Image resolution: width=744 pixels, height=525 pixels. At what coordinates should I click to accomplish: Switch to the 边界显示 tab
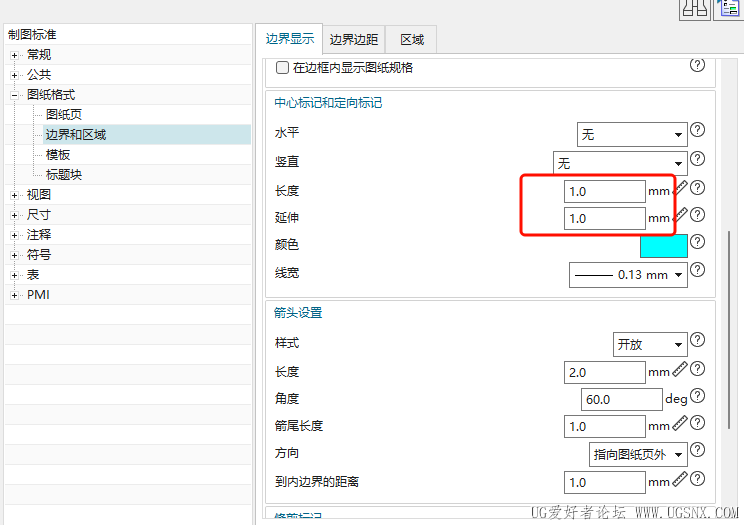[x=289, y=39]
